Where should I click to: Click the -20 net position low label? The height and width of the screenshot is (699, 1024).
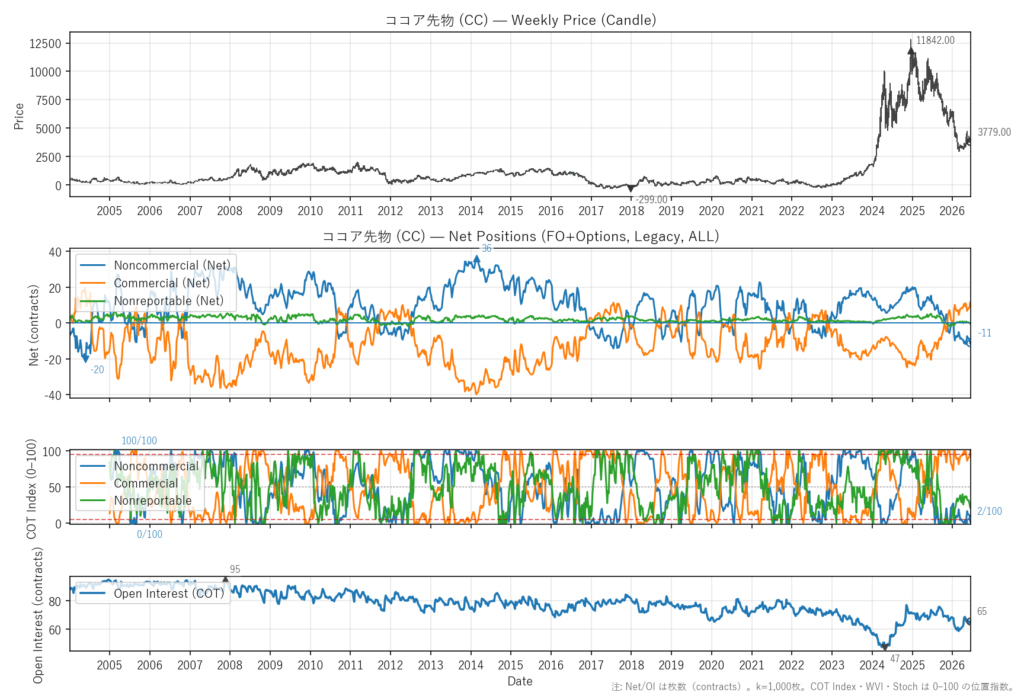tap(97, 370)
